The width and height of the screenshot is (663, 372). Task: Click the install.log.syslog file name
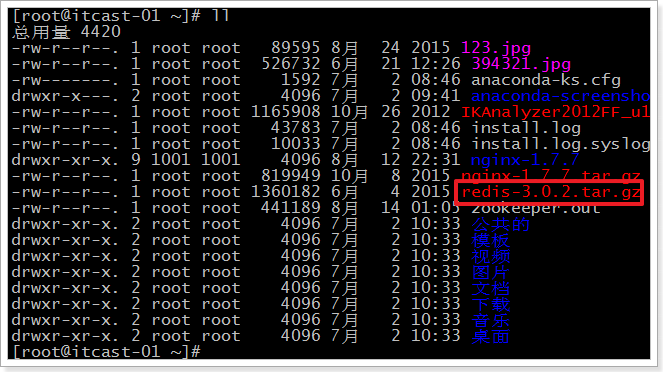560,144
